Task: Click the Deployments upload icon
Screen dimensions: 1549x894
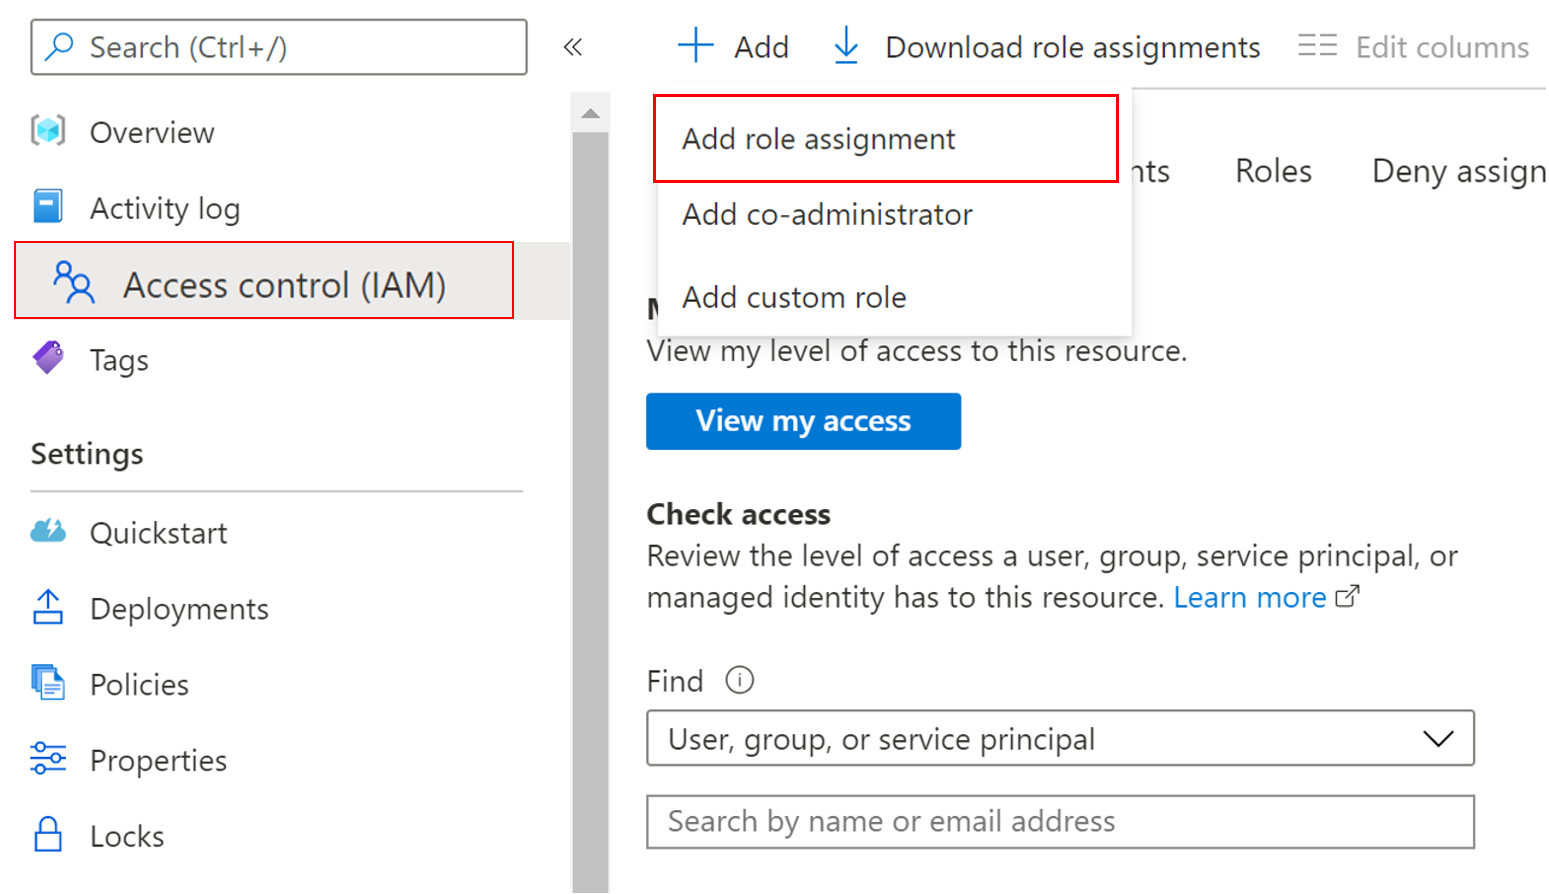Action: (47, 608)
